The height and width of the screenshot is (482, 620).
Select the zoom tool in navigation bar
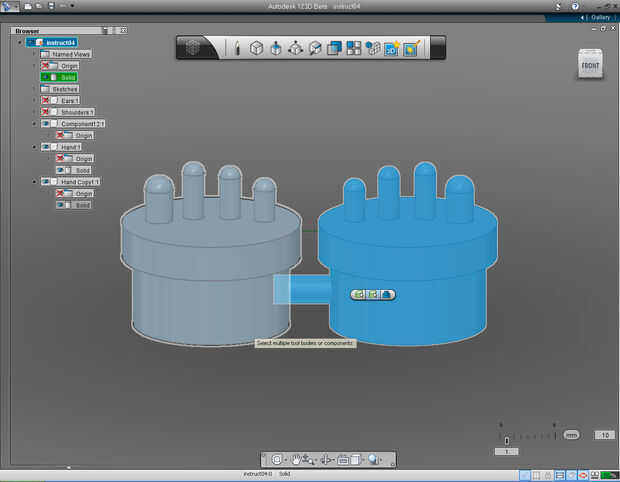click(x=308, y=459)
